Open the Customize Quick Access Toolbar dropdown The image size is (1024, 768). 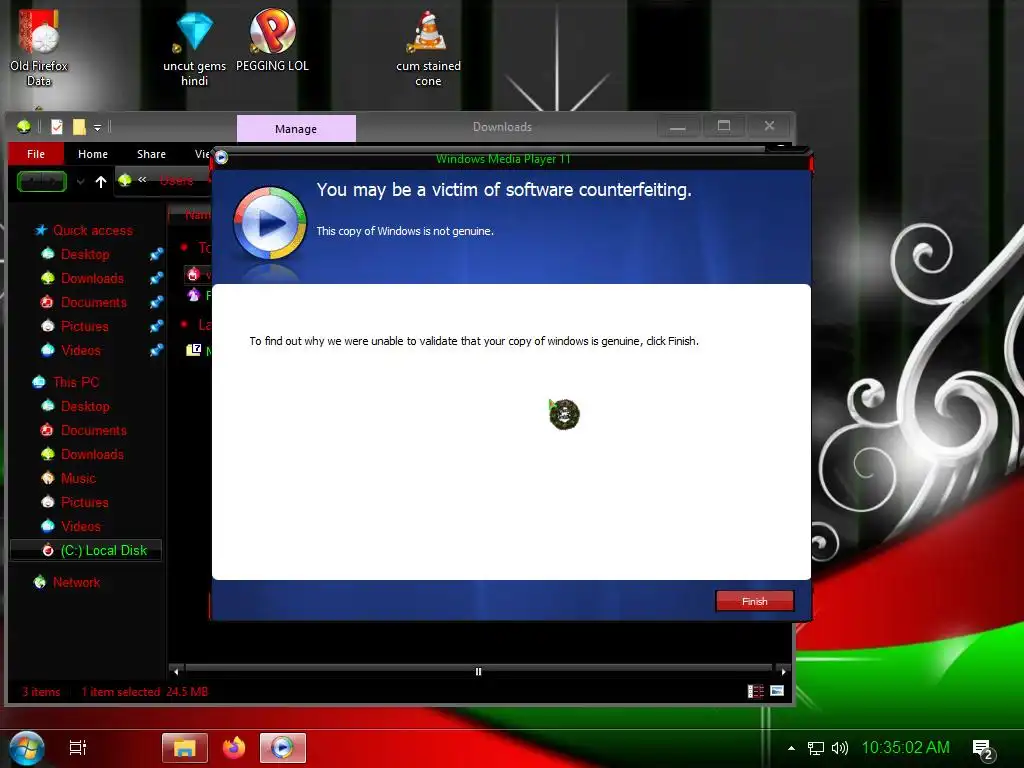97,127
